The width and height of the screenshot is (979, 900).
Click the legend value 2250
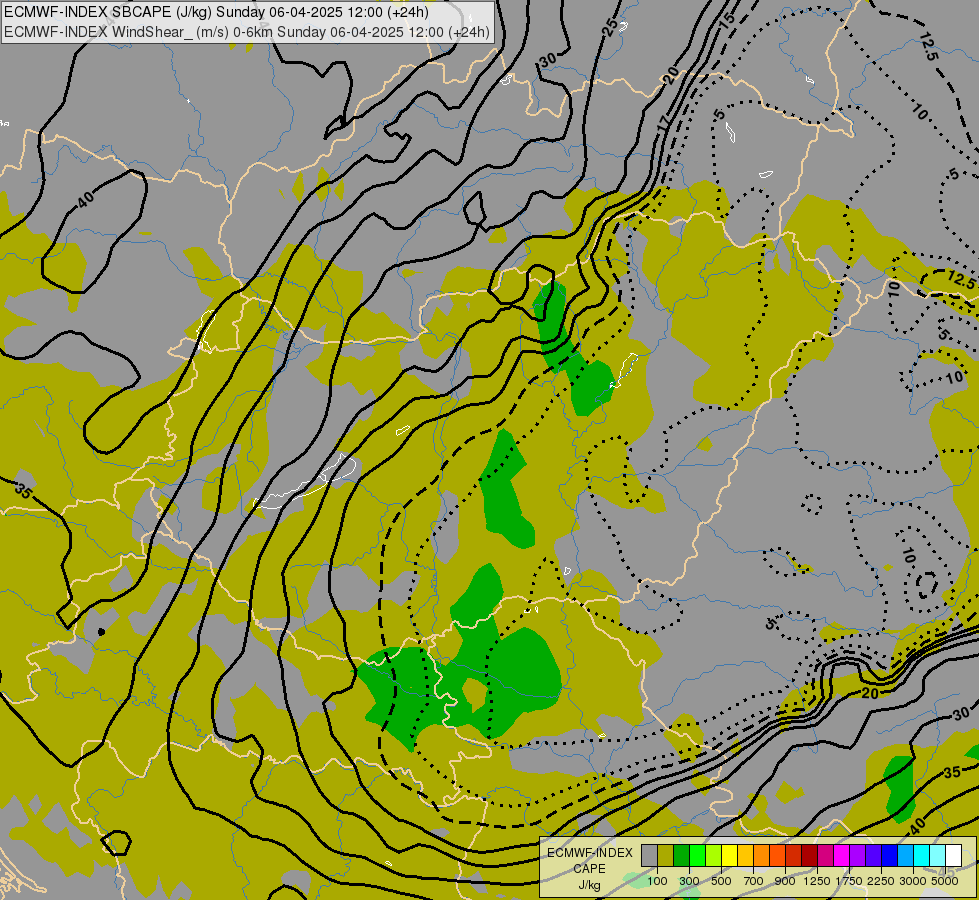pos(881,881)
